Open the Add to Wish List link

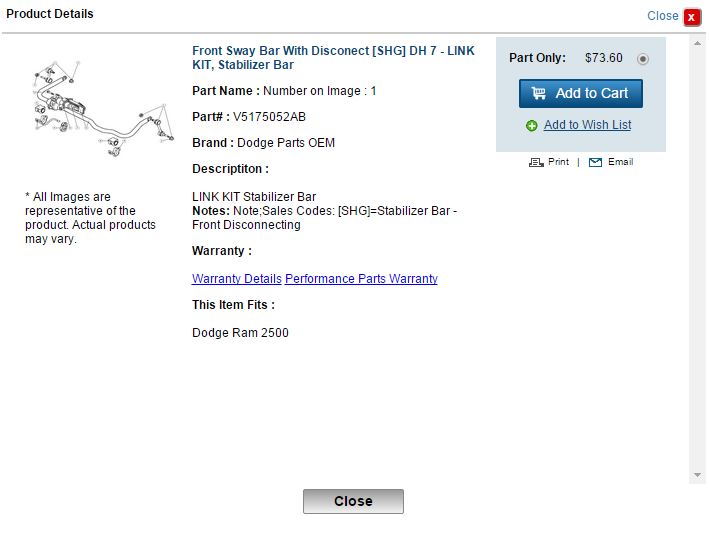[x=587, y=125]
